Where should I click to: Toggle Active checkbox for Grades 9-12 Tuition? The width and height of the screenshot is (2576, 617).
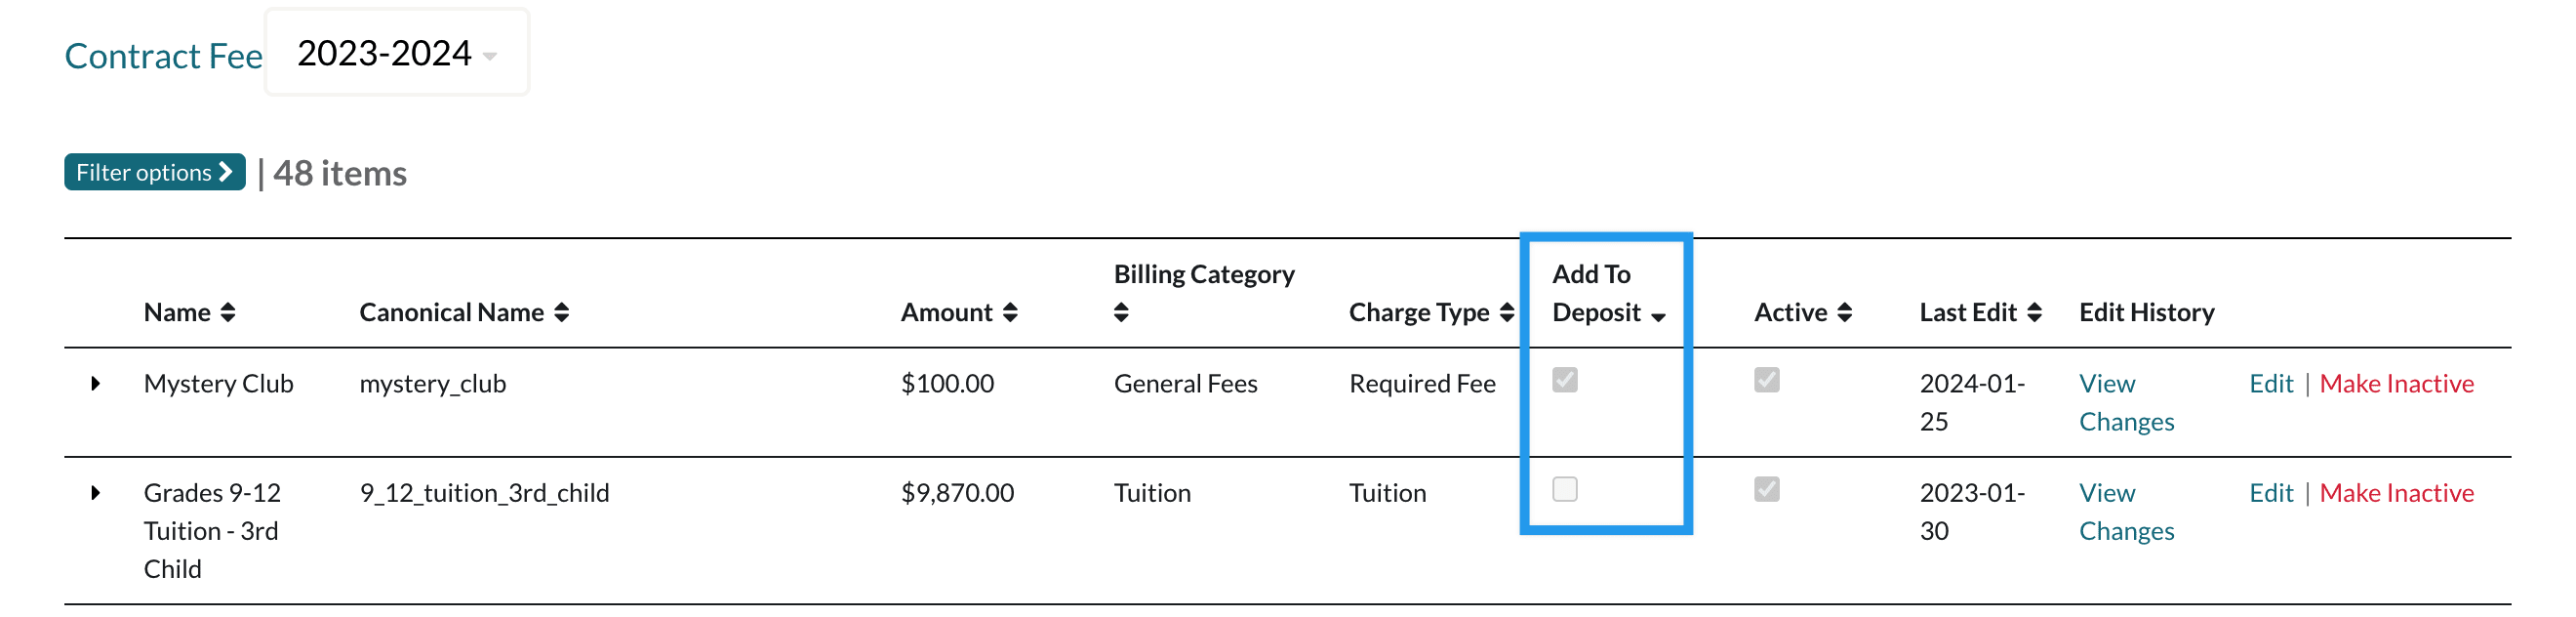pyautogui.click(x=1767, y=489)
